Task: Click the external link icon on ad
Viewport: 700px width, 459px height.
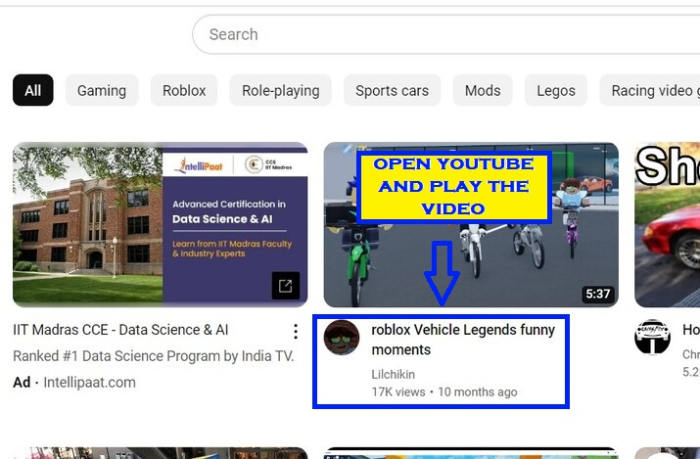Action: 285,286
